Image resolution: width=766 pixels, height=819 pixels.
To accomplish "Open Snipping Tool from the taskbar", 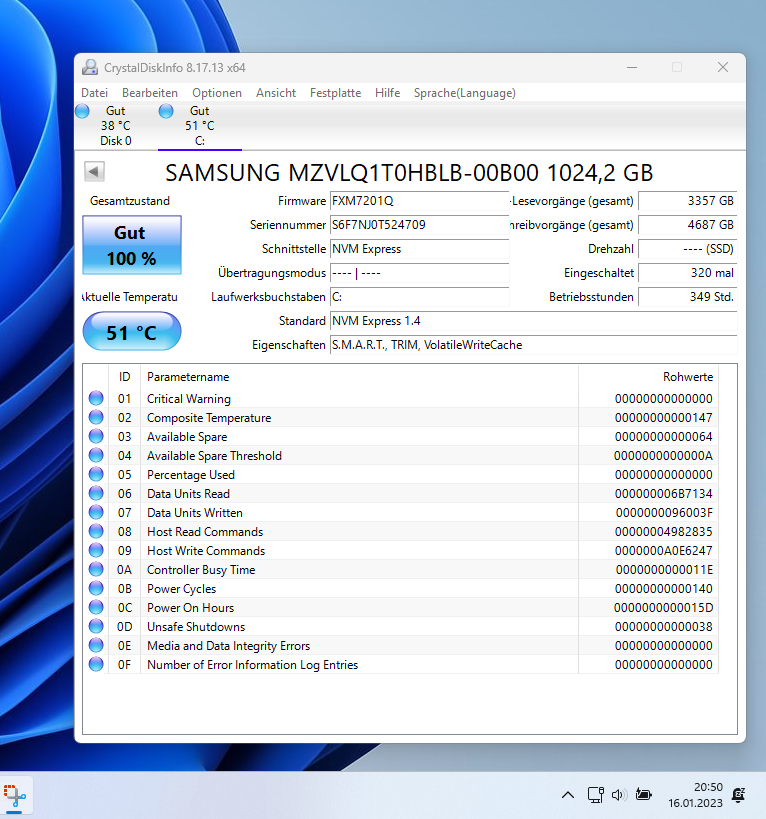I will click(15, 795).
